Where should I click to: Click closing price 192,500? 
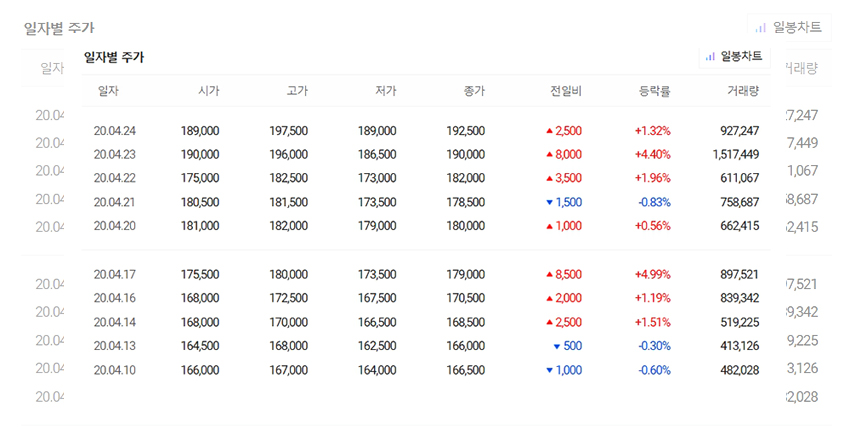466,131
